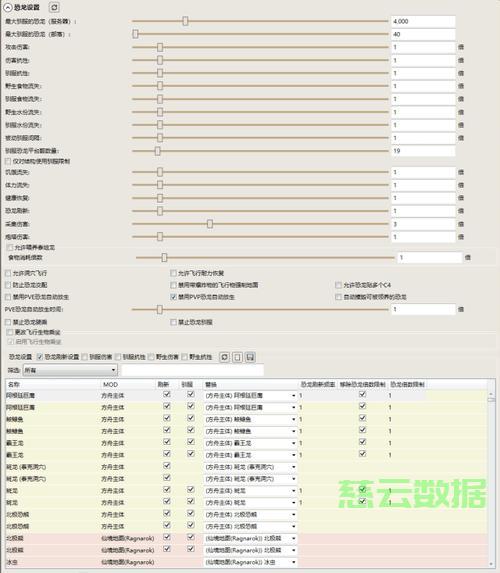Screen dimensions: 500x573
Task: Click the 炮塔伤害 slider handle
Action: click(x=160, y=237)
